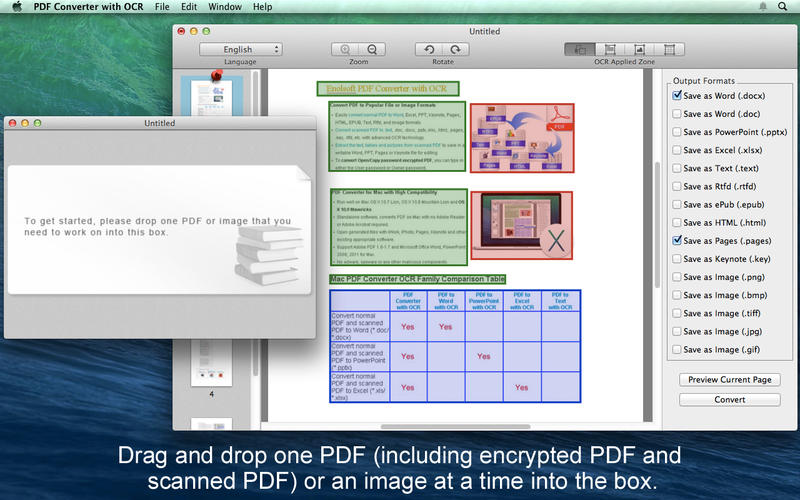Click the red pin on the page thumbnail
Screen dimensions: 800x500
pos(216,76)
